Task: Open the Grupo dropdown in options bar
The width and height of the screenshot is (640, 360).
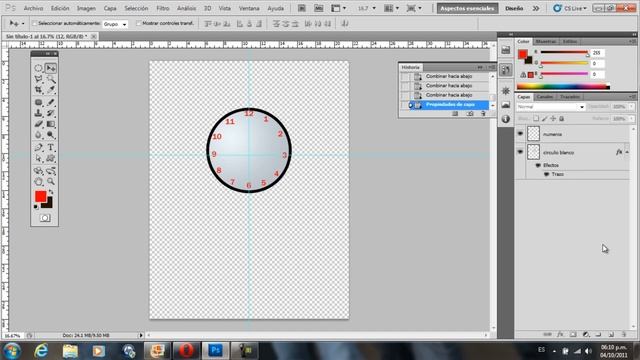Action: pos(115,24)
